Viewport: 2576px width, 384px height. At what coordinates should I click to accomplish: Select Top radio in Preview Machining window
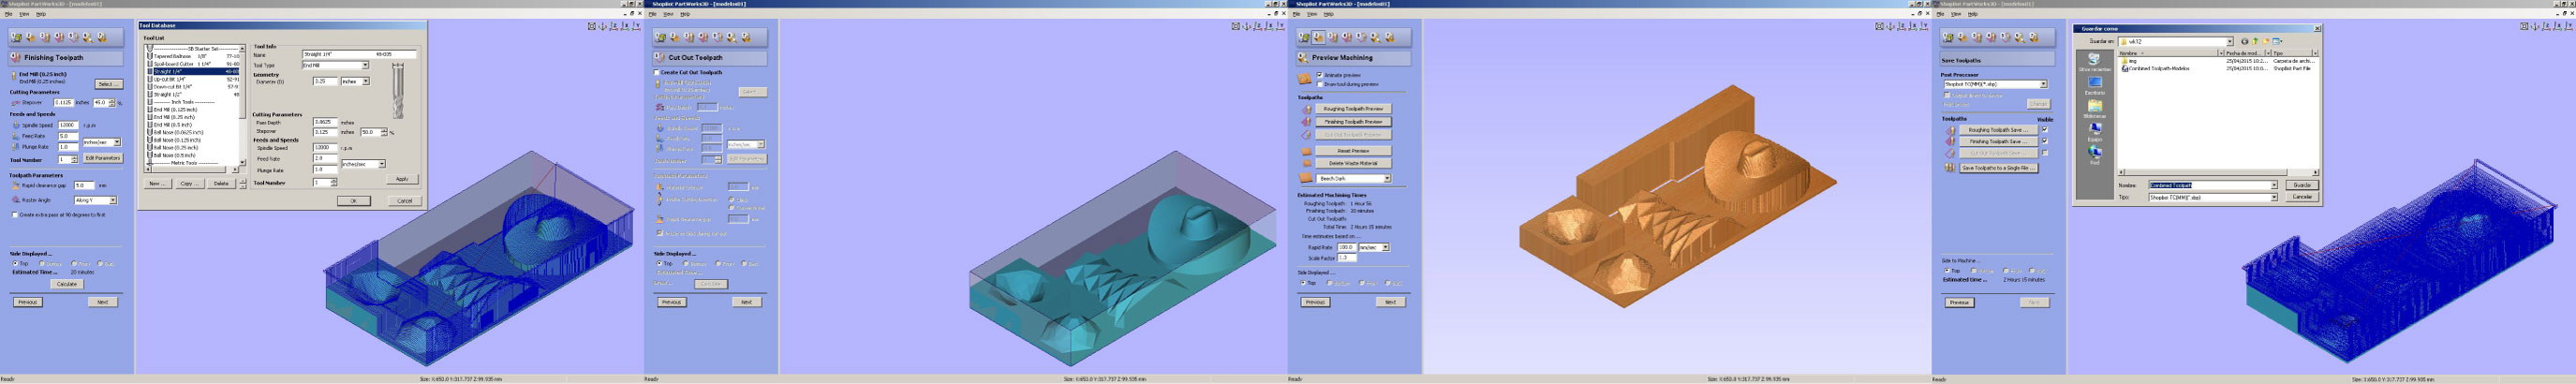click(x=1303, y=283)
